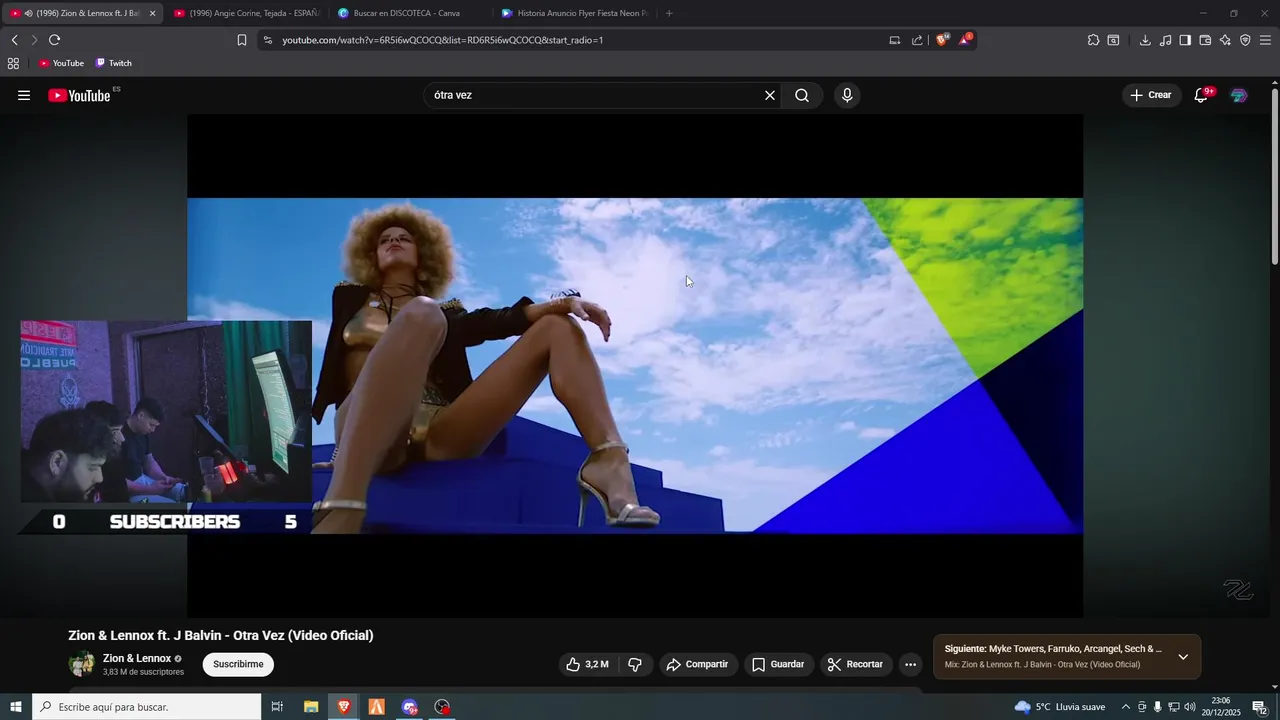Viewport: 1280px width, 720px height.
Task: Open Task View on taskbar
Action: [x=278, y=707]
